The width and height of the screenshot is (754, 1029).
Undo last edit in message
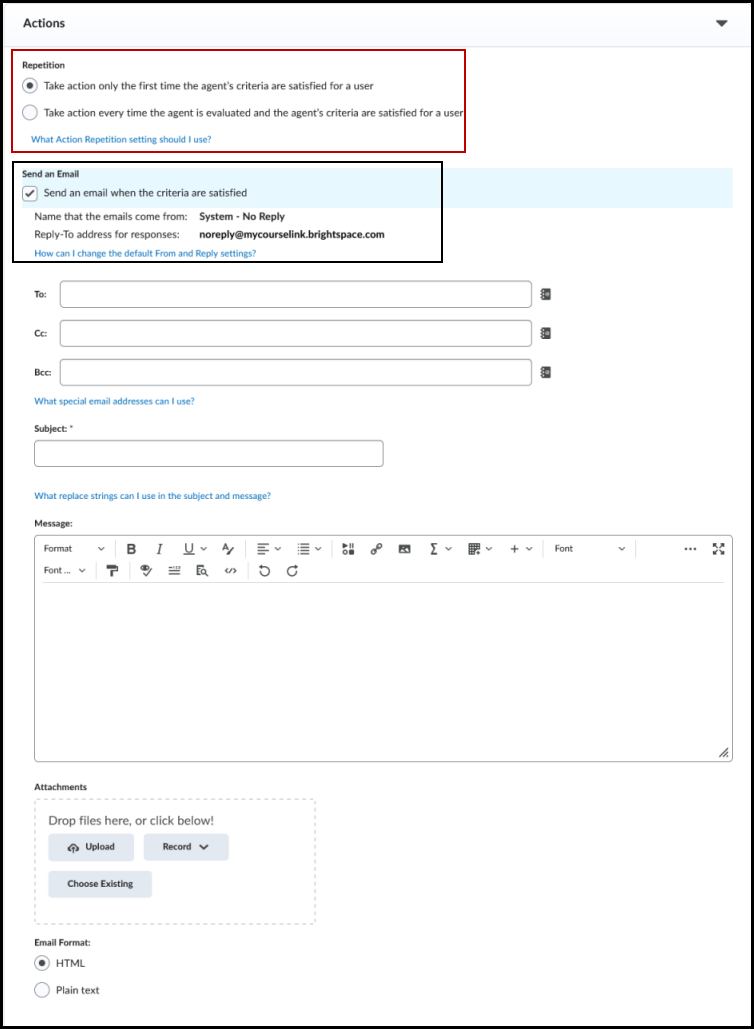point(264,571)
